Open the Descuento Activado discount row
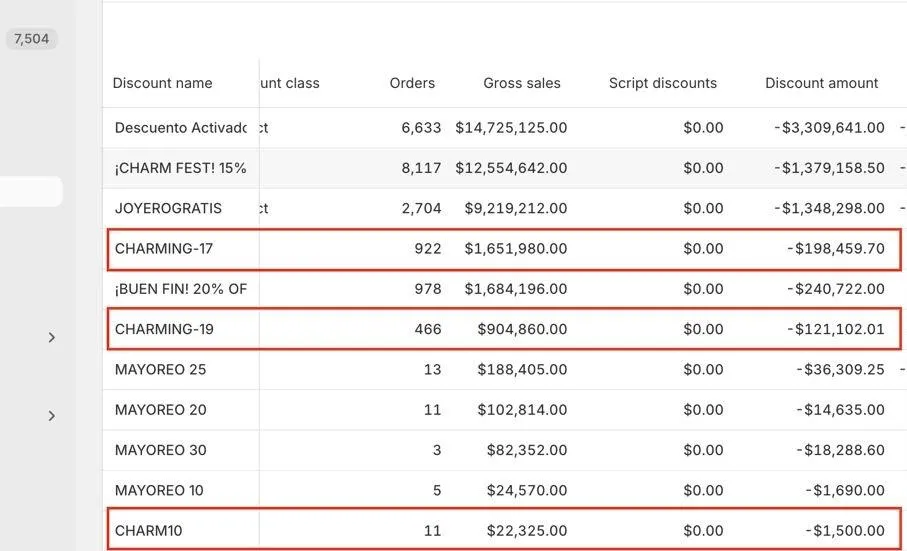907x551 pixels. (180, 128)
